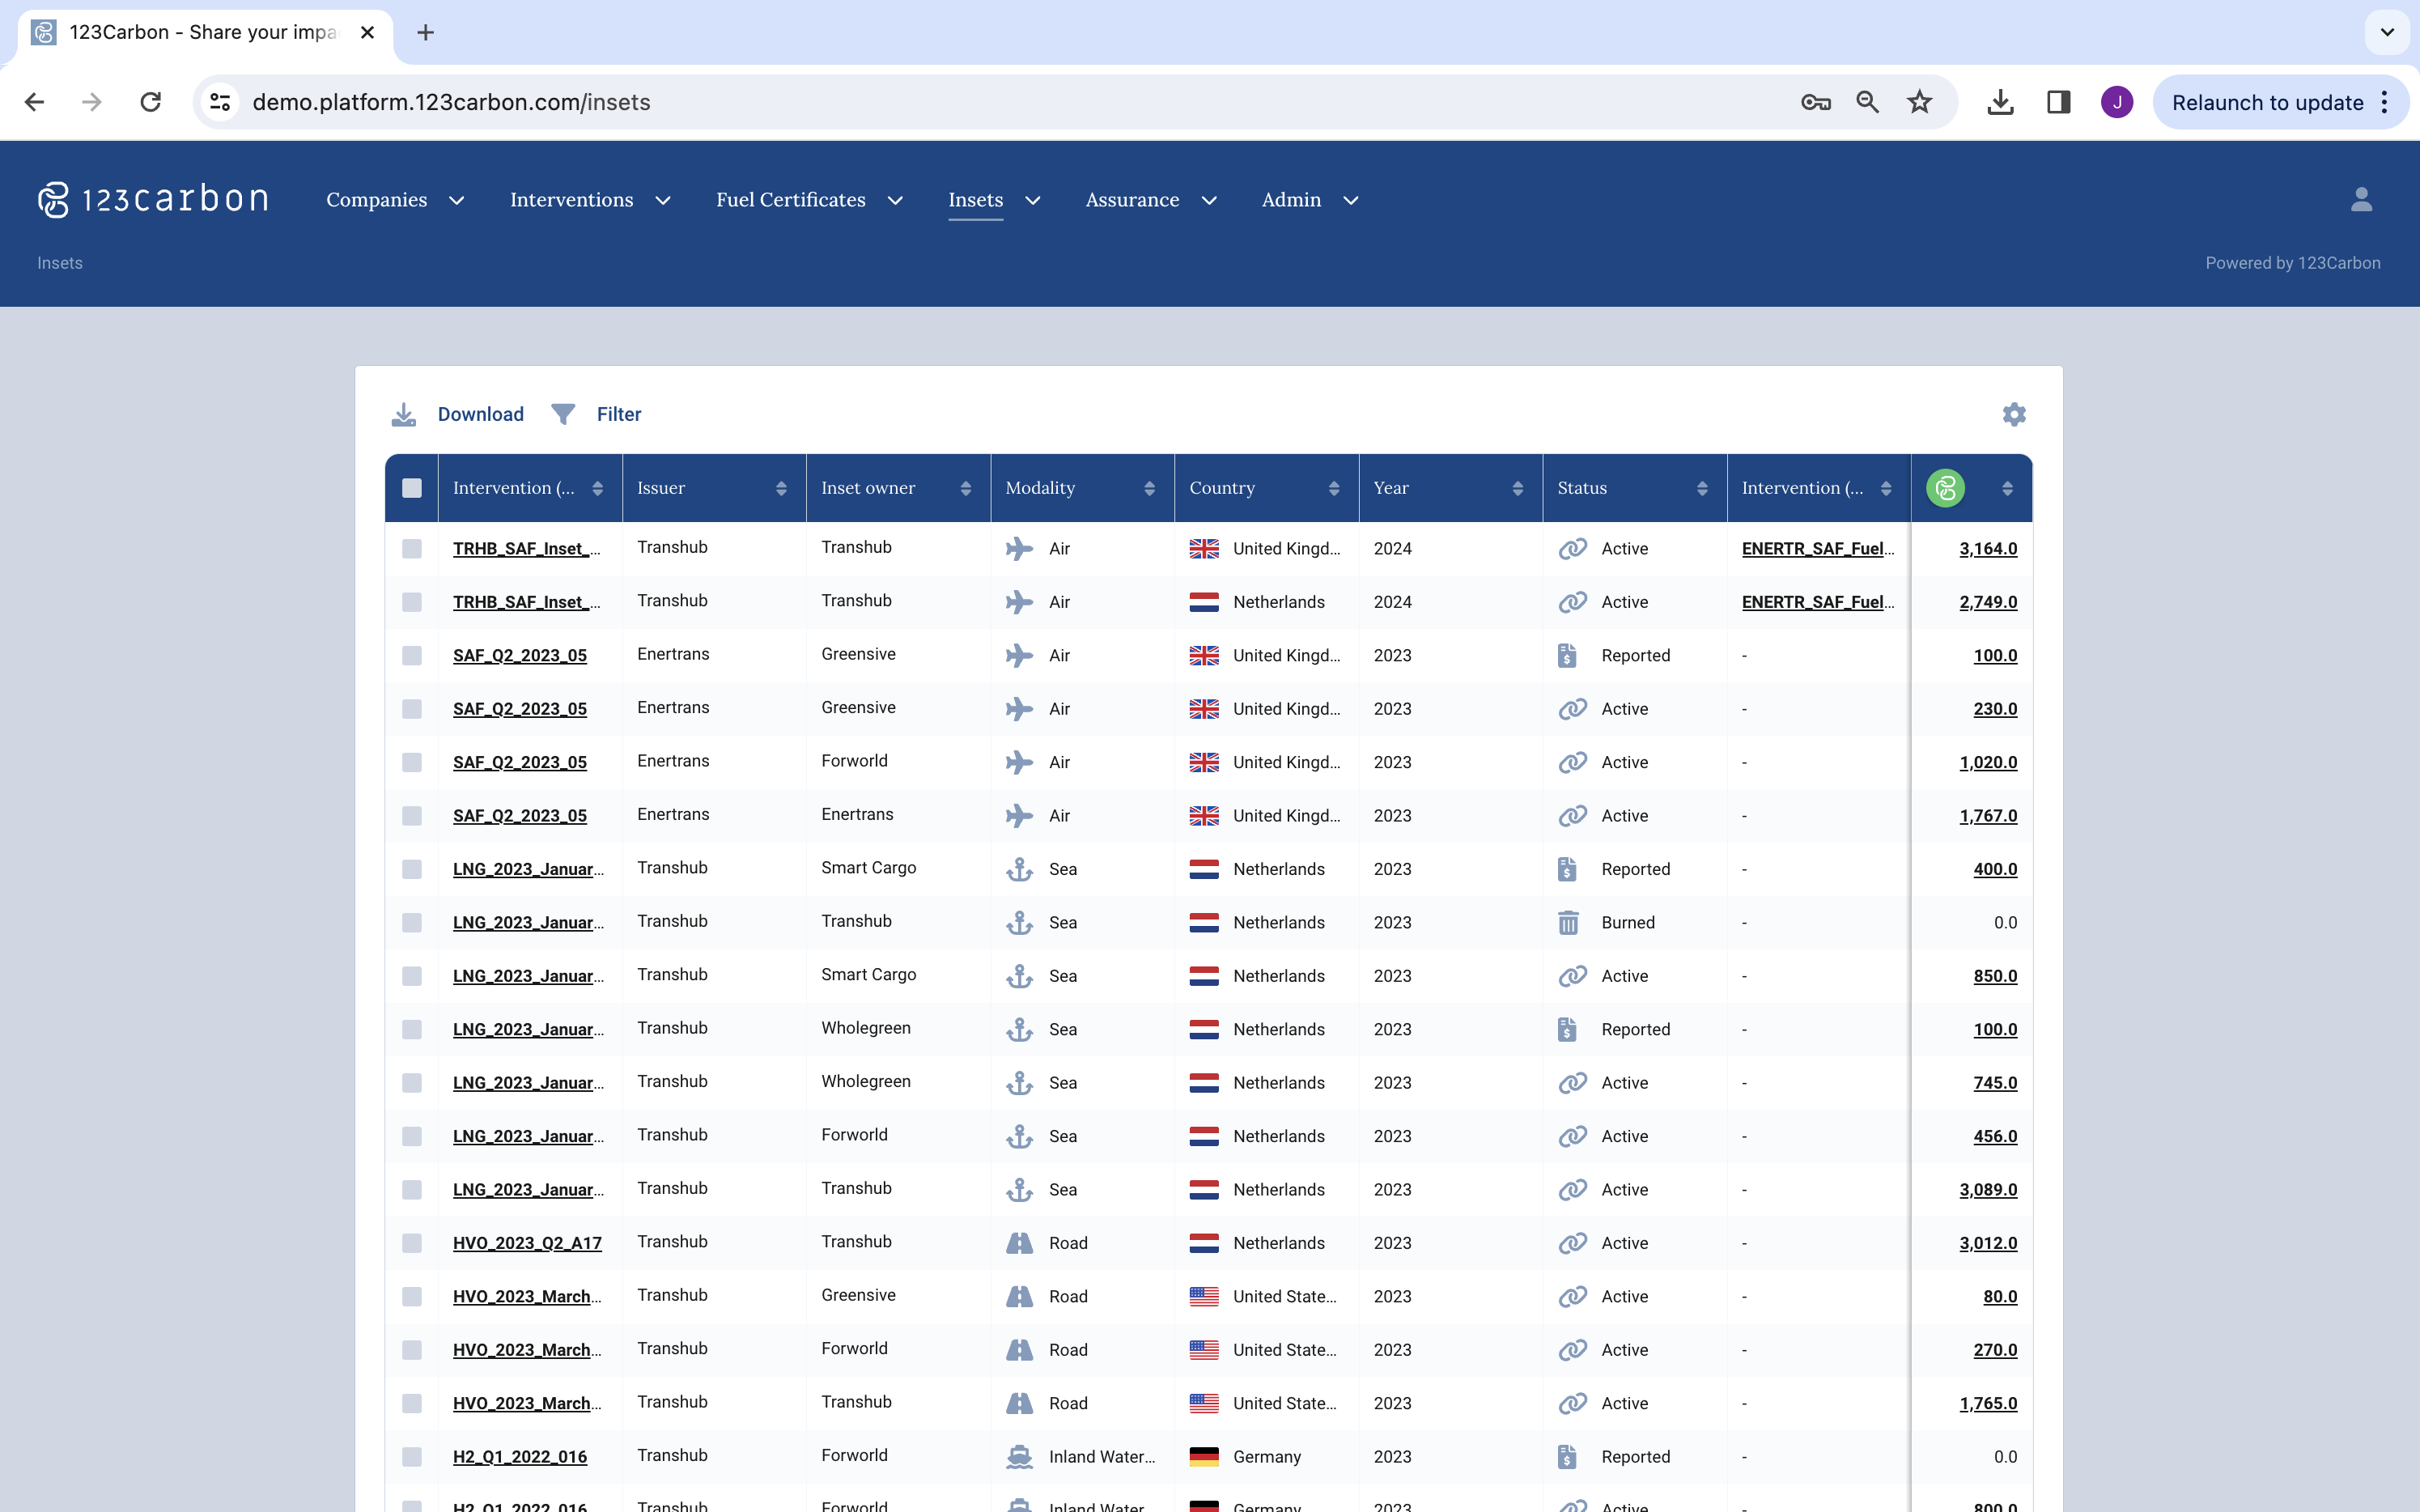Viewport: 2420px width, 1512px height.
Task: Click Air plane icon in first TRHB row
Action: (1019, 549)
